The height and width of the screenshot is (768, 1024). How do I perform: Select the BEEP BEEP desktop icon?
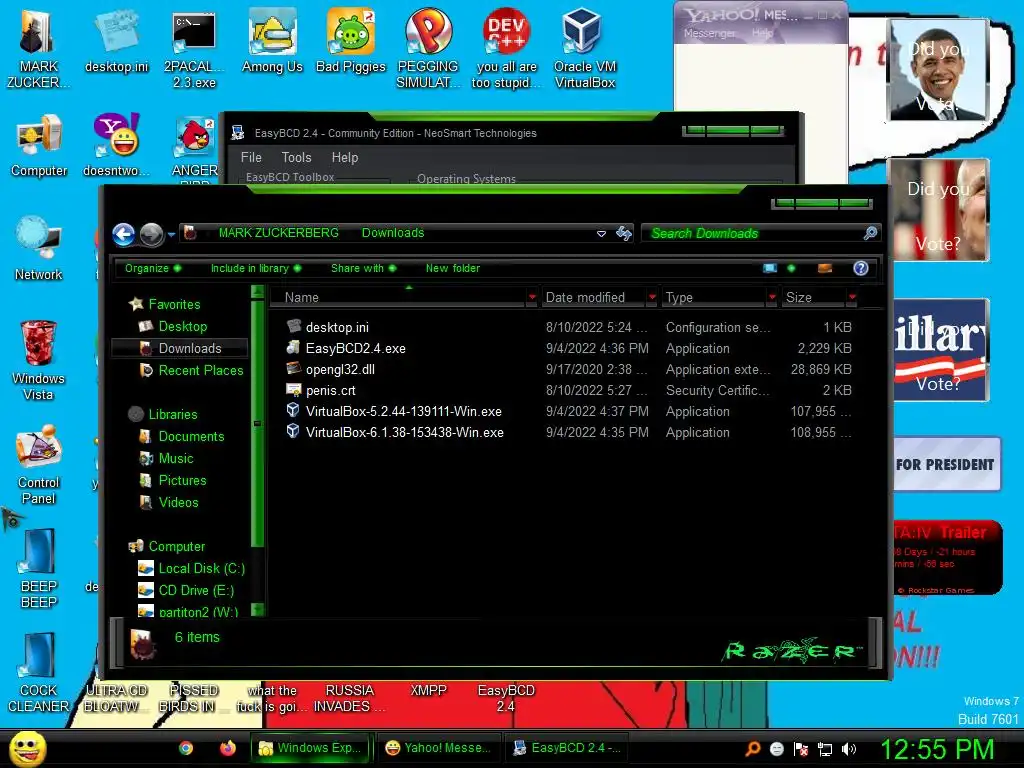point(39,567)
